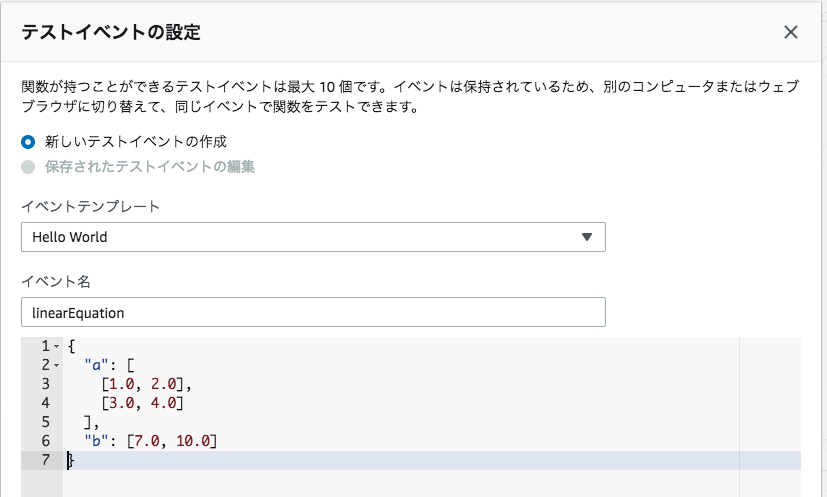Click line number 6 in the gutter
The width and height of the screenshot is (827, 497).
click(45, 440)
